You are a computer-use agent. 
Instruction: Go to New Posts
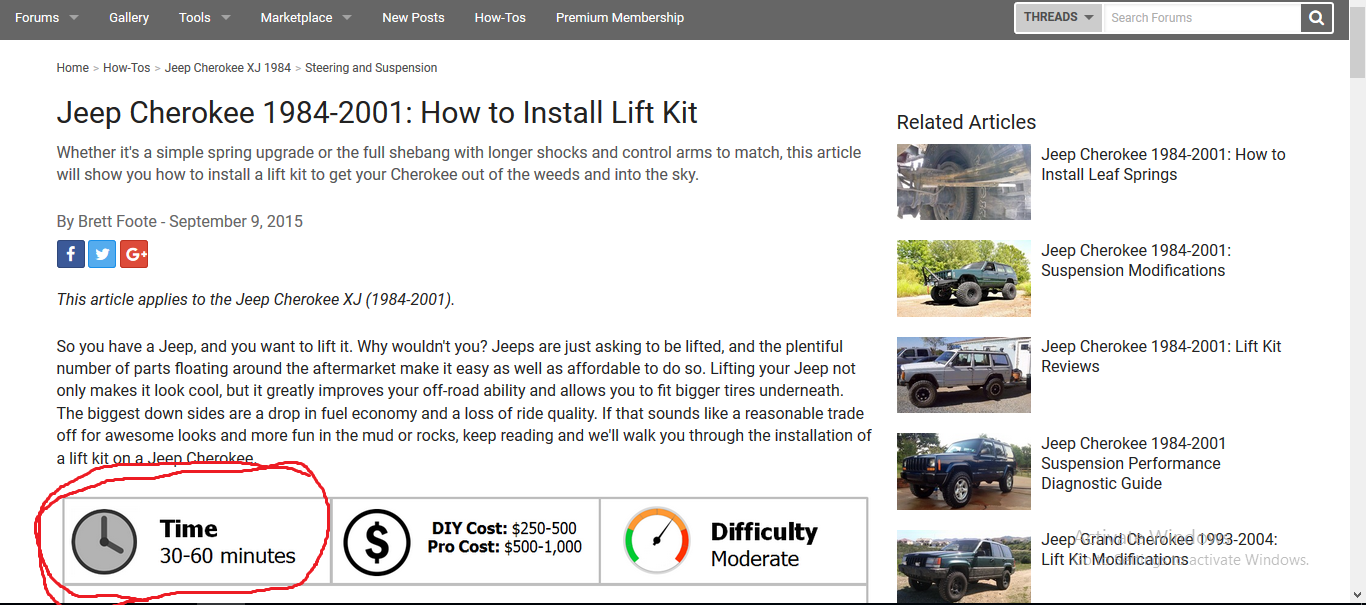[413, 17]
